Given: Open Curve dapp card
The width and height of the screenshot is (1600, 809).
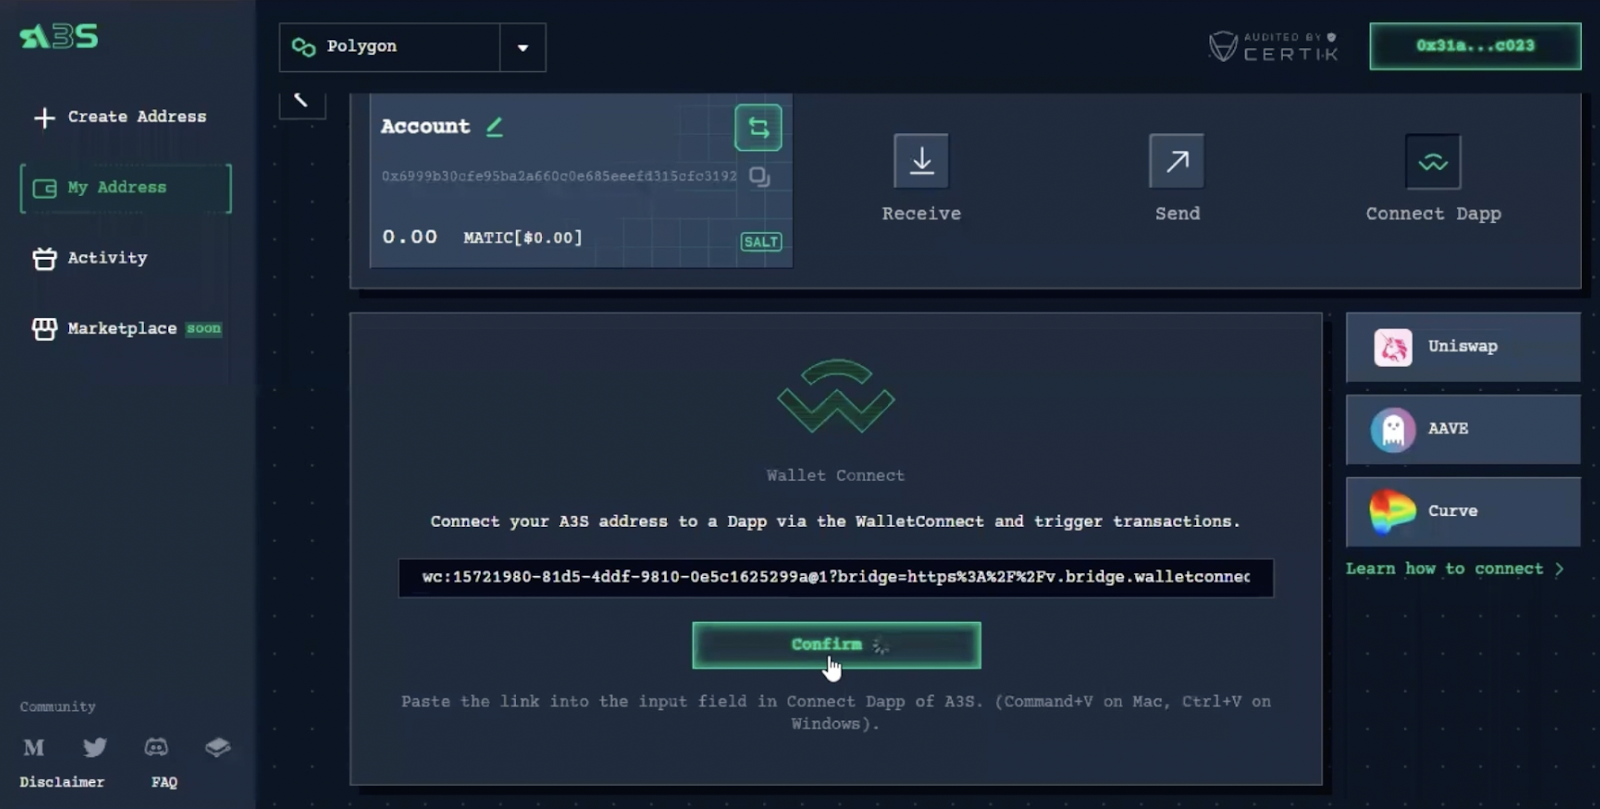Looking at the screenshot, I should (1463, 511).
